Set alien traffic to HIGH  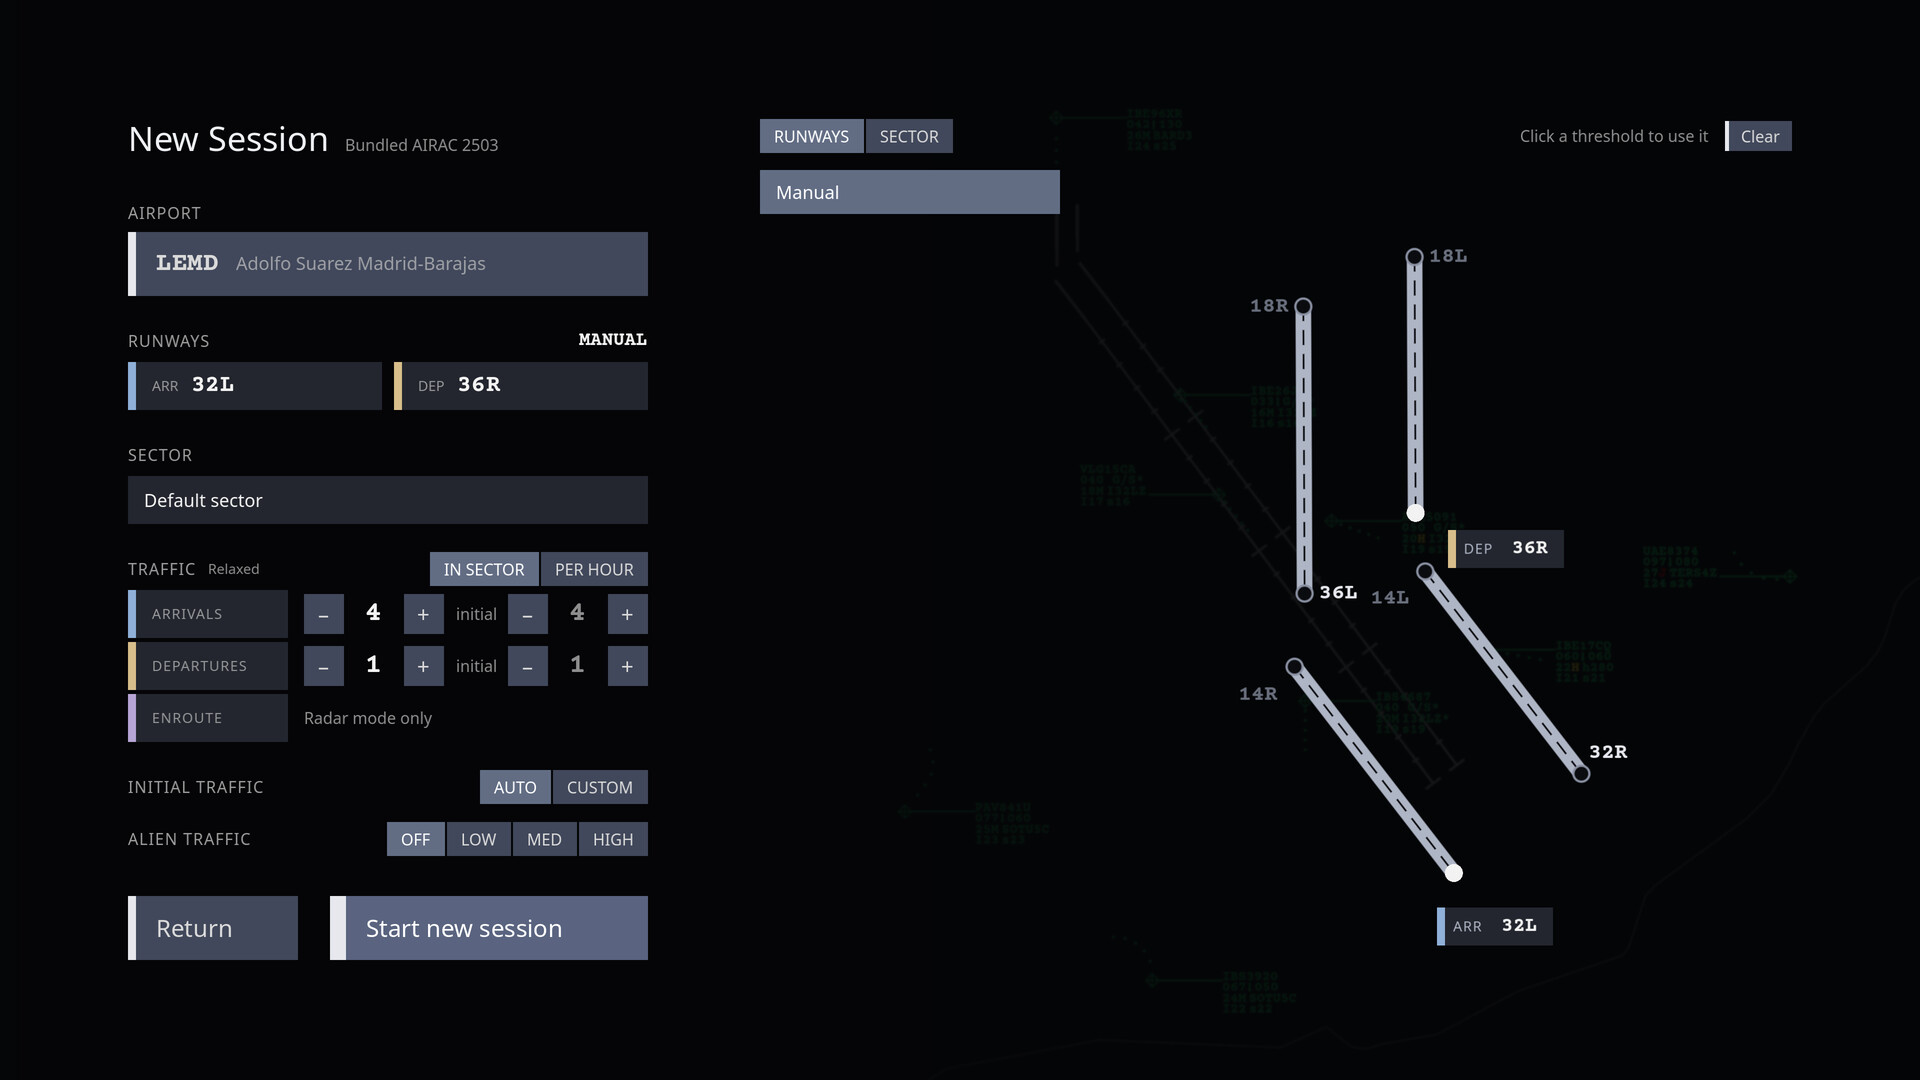tap(613, 839)
